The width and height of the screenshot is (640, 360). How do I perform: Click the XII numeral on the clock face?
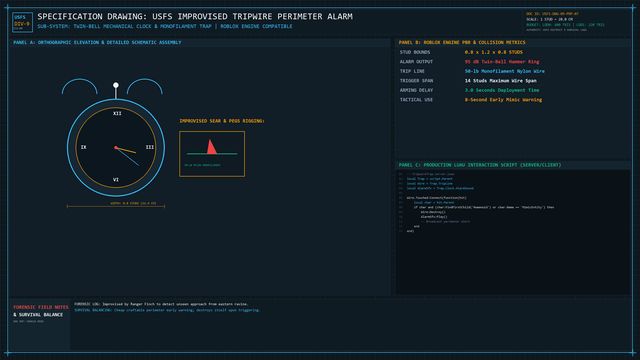tap(117, 113)
